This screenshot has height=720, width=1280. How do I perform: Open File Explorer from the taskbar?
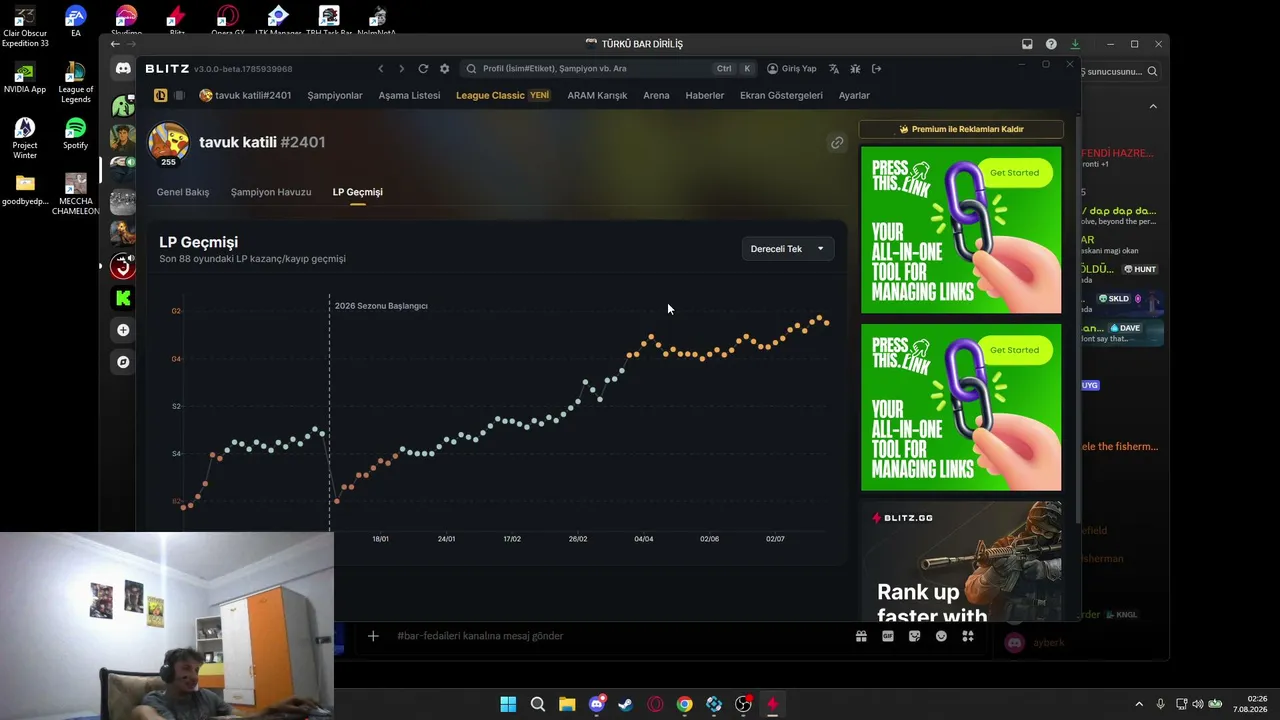tap(567, 704)
